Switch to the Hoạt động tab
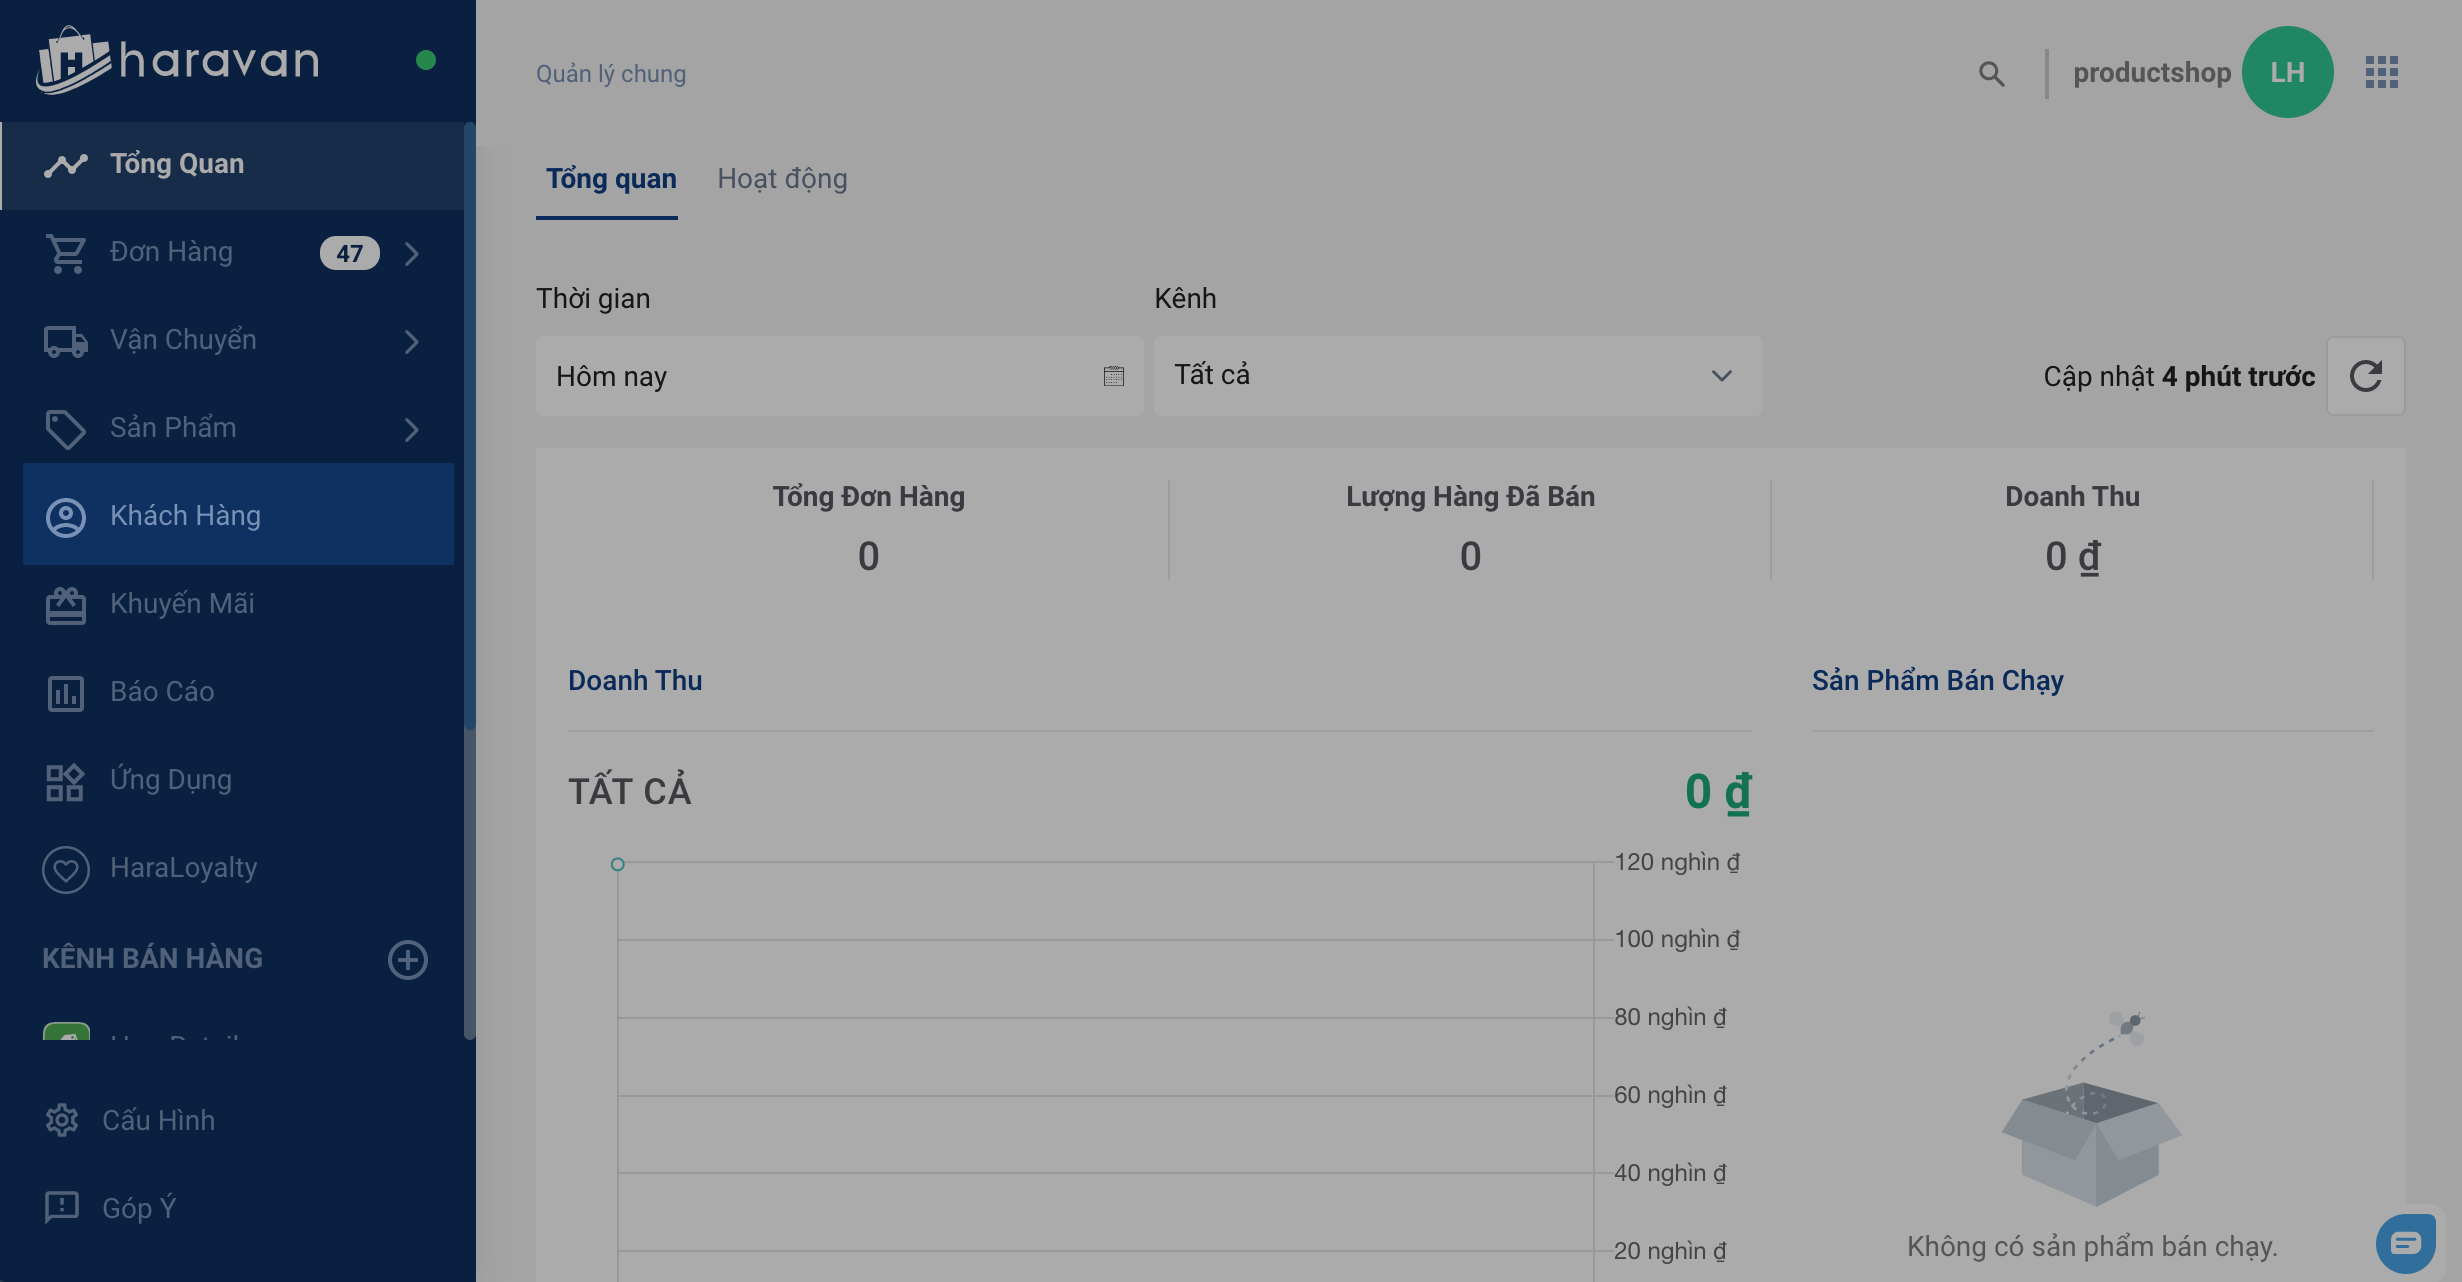Screen dimensions: 2462x1282 pos(782,179)
